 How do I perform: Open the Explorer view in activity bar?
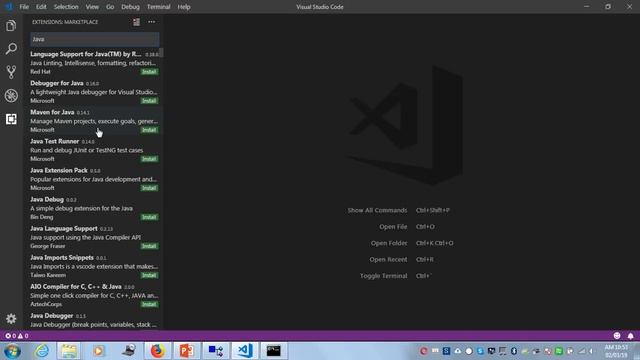click(x=11, y=26)
